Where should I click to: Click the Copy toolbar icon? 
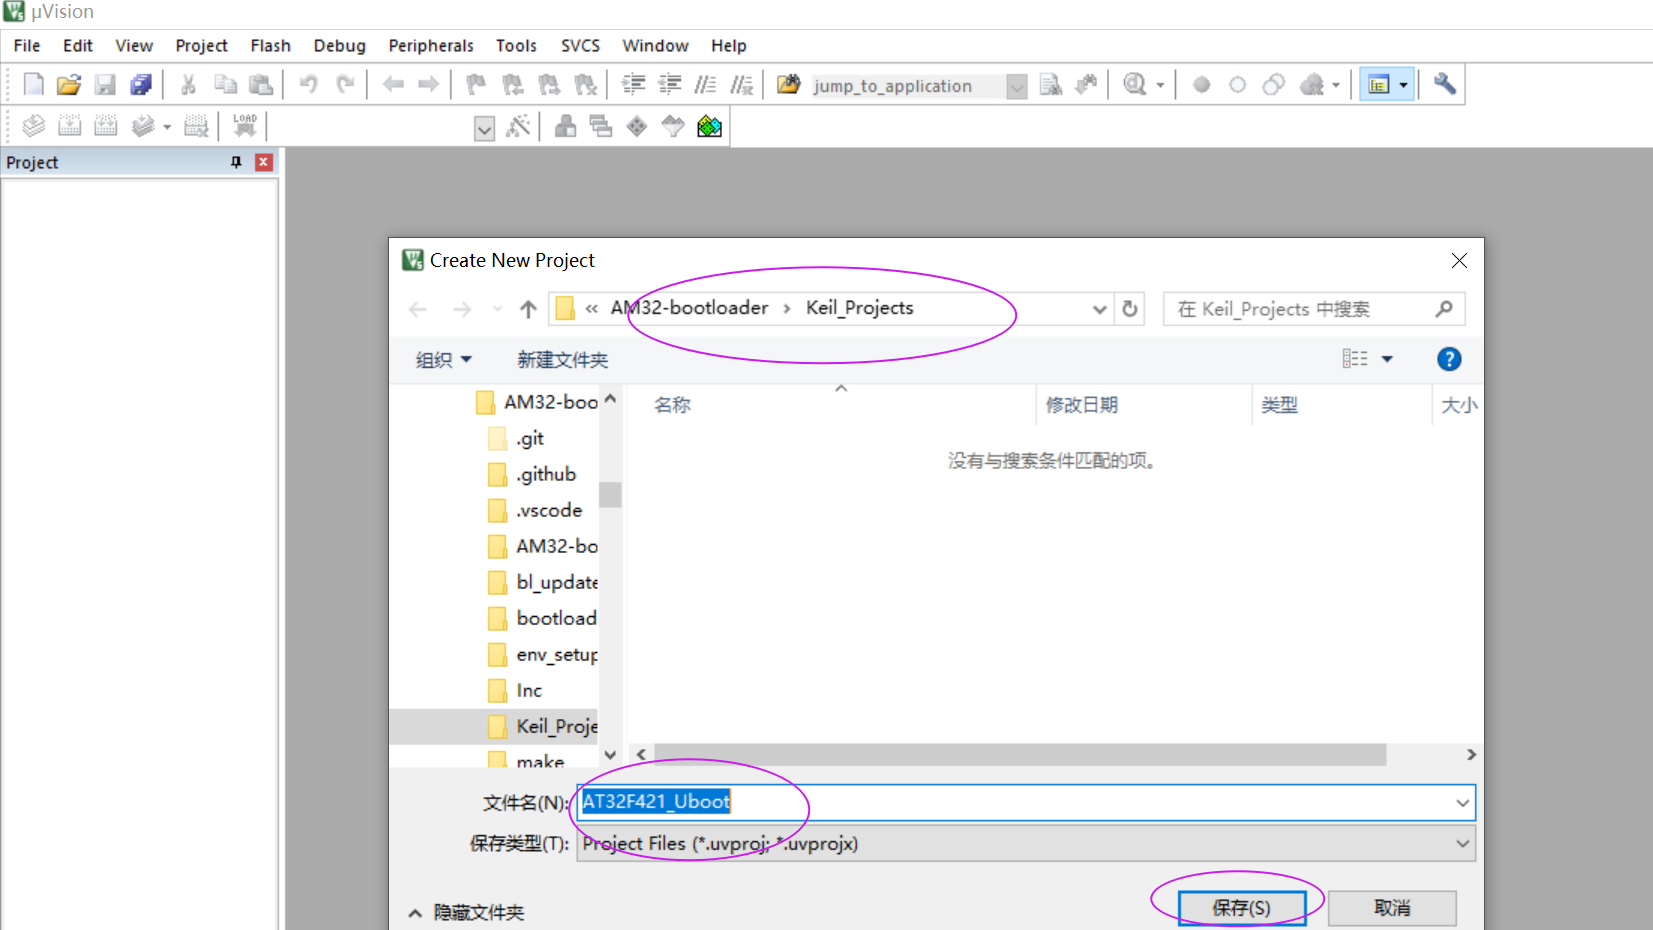pyautogui.click(x=225, y=85)
